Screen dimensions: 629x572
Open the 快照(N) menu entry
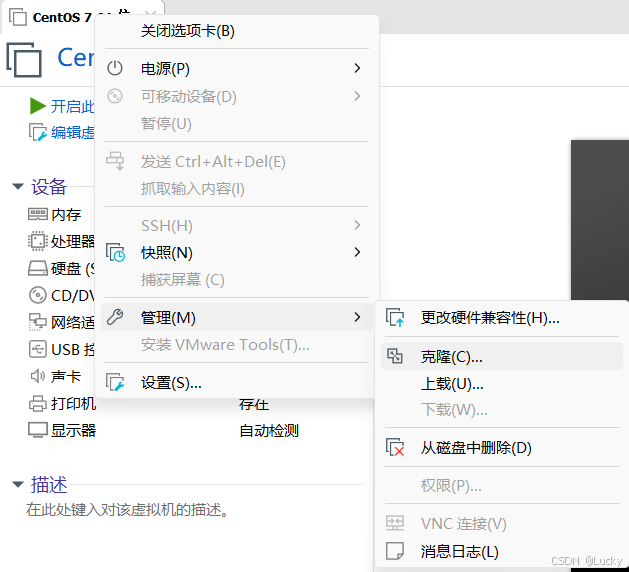237,252
